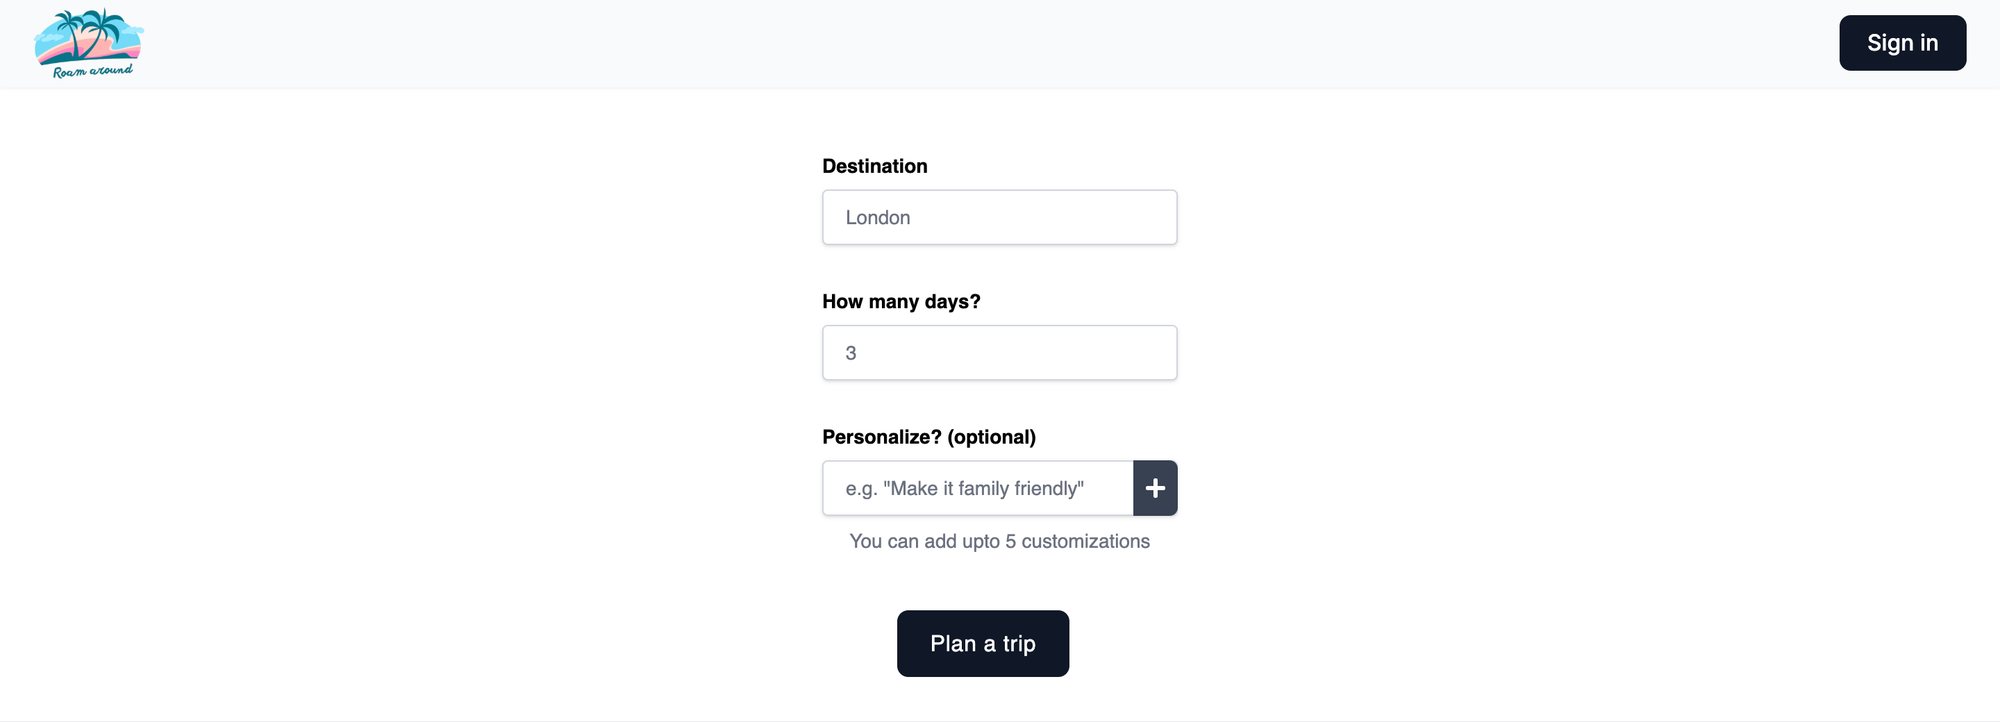Click the "Personalize? (optional)" label
Screen dimensions: 2000x722
point(928,437)
